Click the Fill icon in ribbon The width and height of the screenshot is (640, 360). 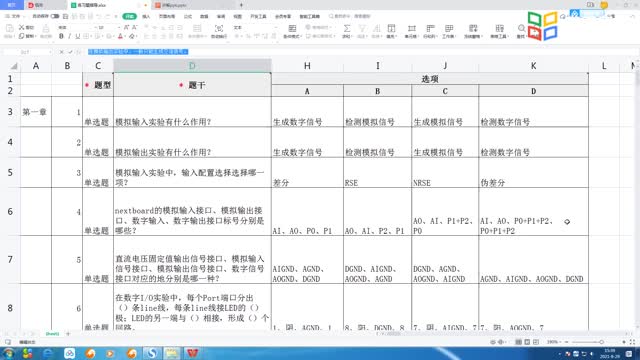(x=391, y=28)
